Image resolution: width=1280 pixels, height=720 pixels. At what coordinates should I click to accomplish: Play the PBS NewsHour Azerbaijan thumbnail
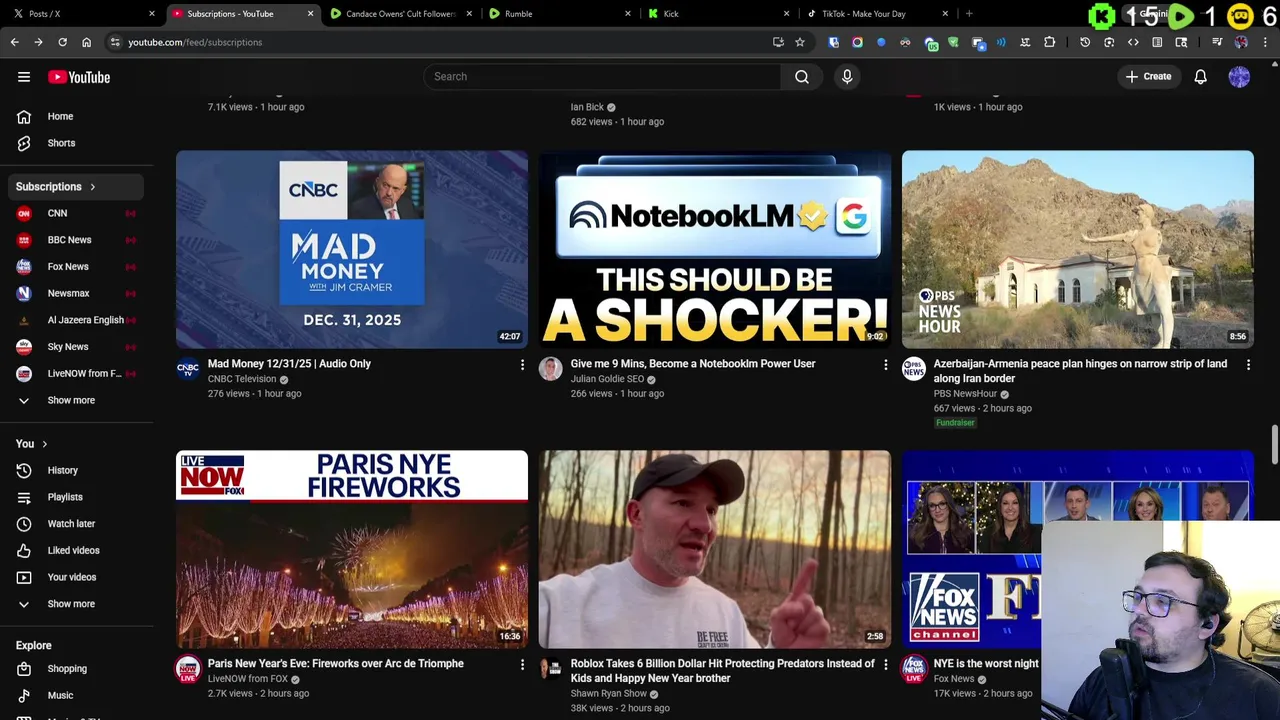point(1078,249)
